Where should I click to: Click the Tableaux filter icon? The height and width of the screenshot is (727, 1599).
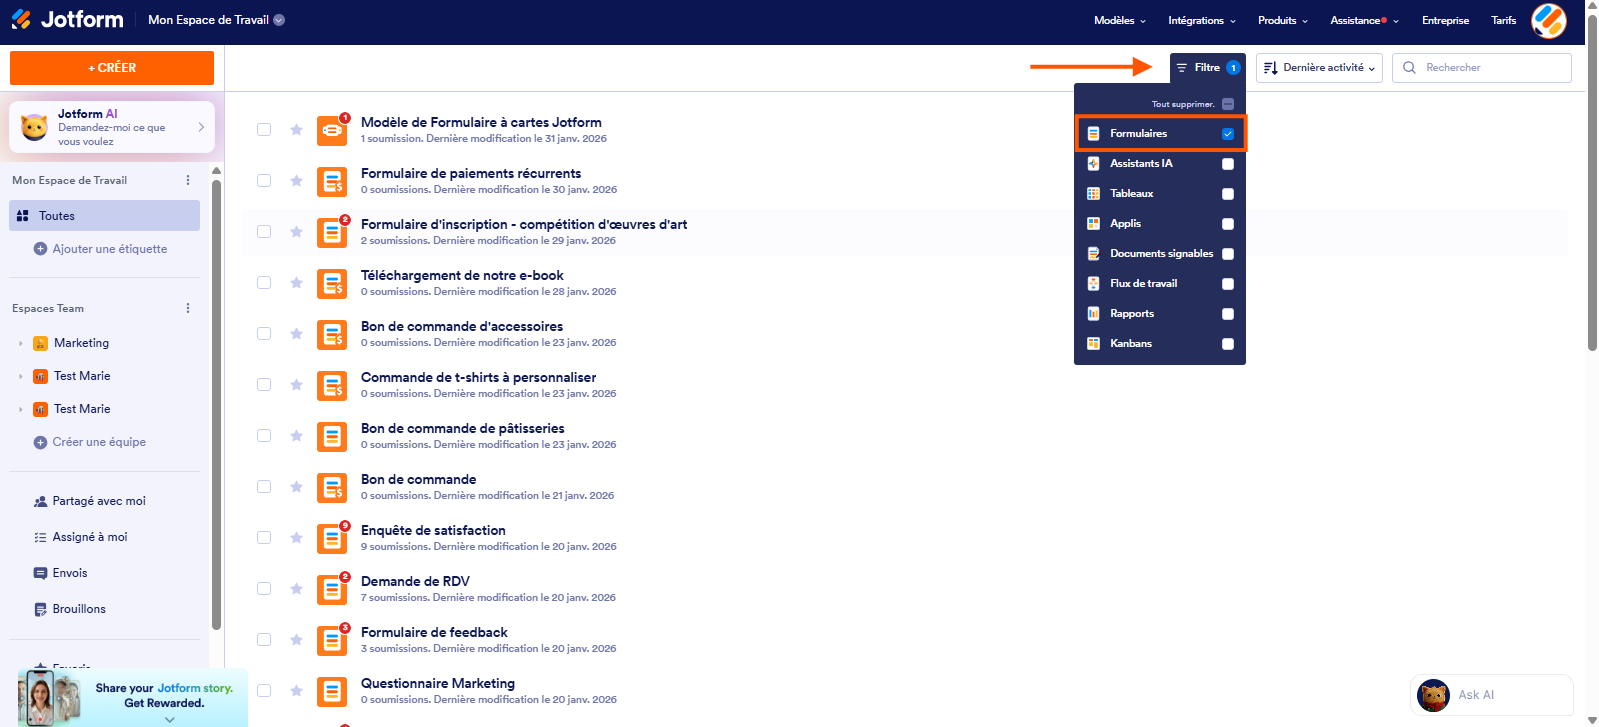[1093, 193]
